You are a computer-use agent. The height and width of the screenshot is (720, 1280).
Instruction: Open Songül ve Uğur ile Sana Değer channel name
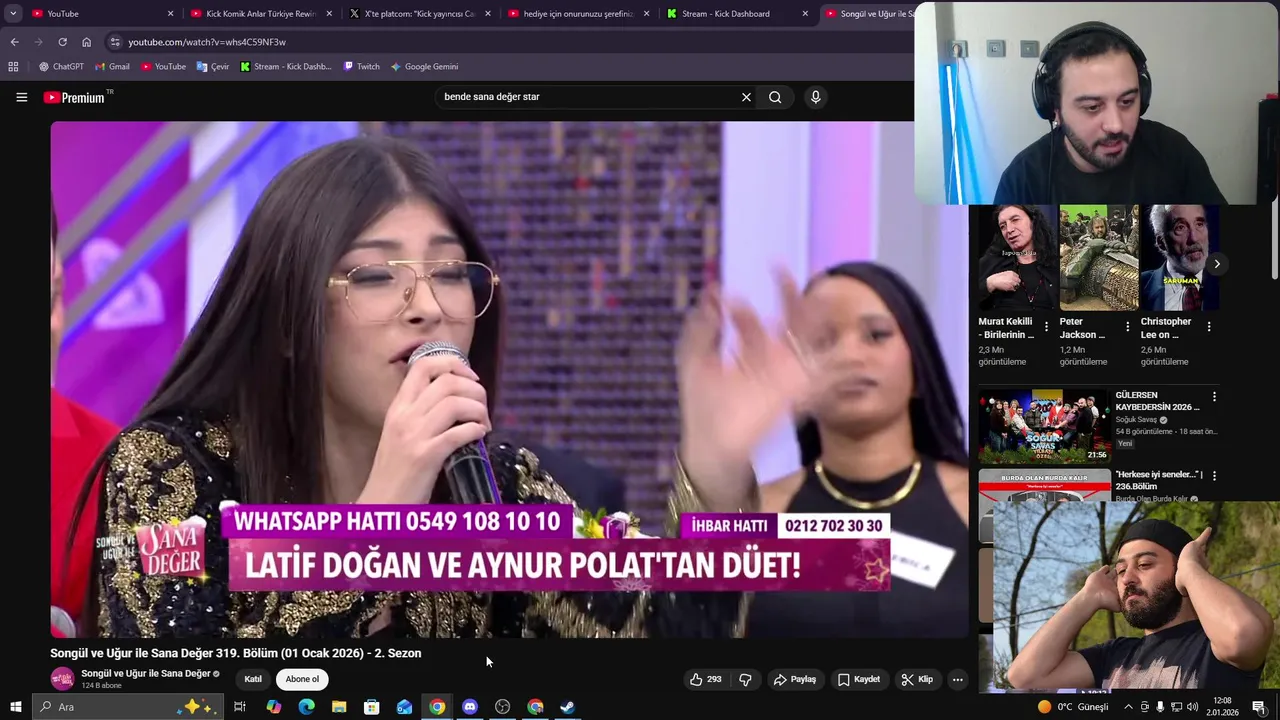(x=146, y=673)
